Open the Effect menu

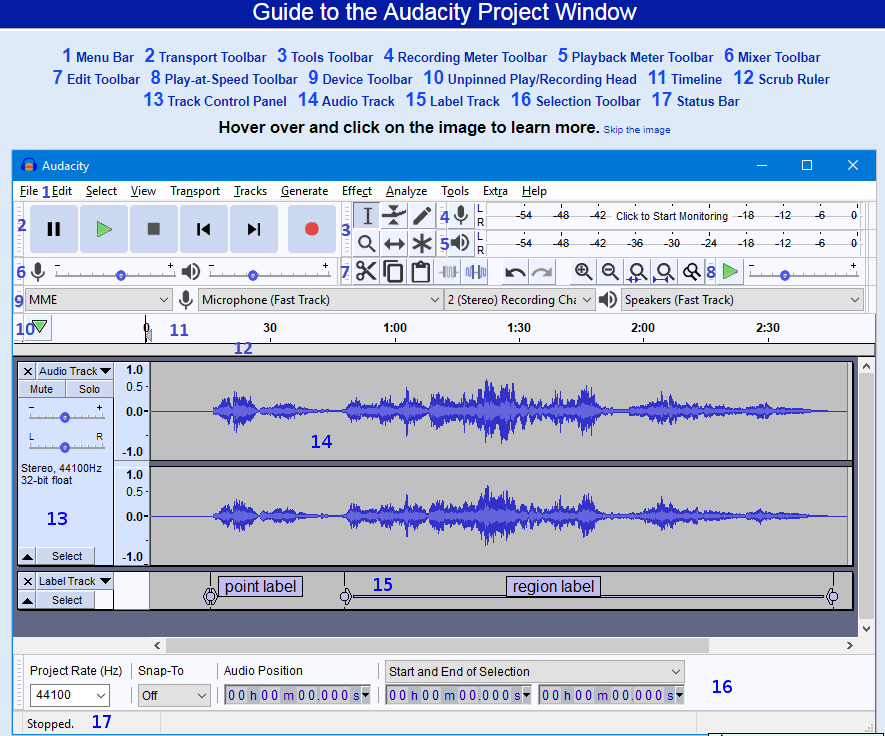(x=357, y=191)
